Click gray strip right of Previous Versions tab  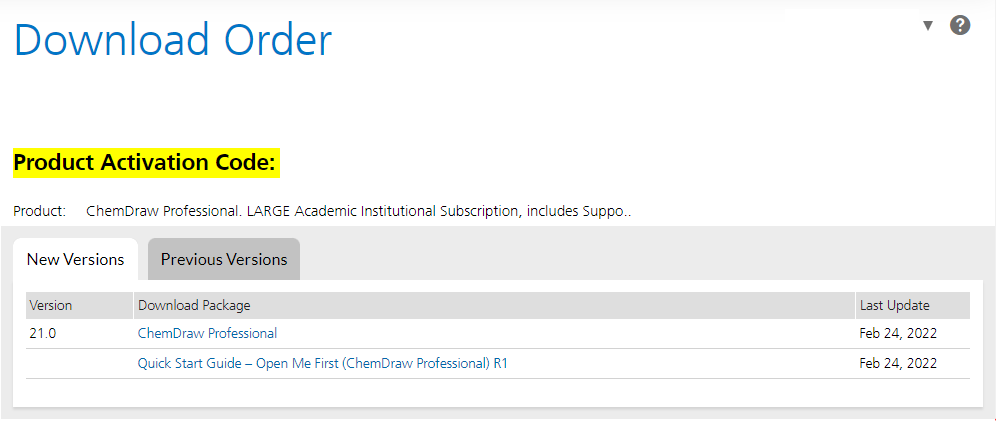[642, 259]
